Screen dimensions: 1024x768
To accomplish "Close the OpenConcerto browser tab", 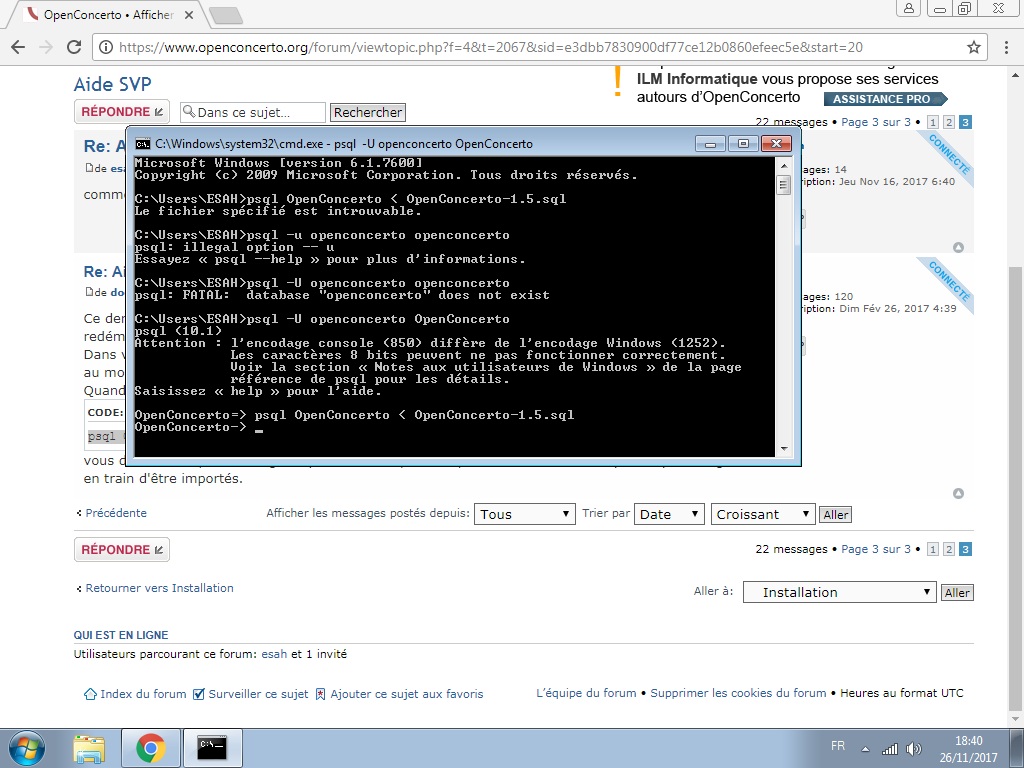I will pos(189,14).
